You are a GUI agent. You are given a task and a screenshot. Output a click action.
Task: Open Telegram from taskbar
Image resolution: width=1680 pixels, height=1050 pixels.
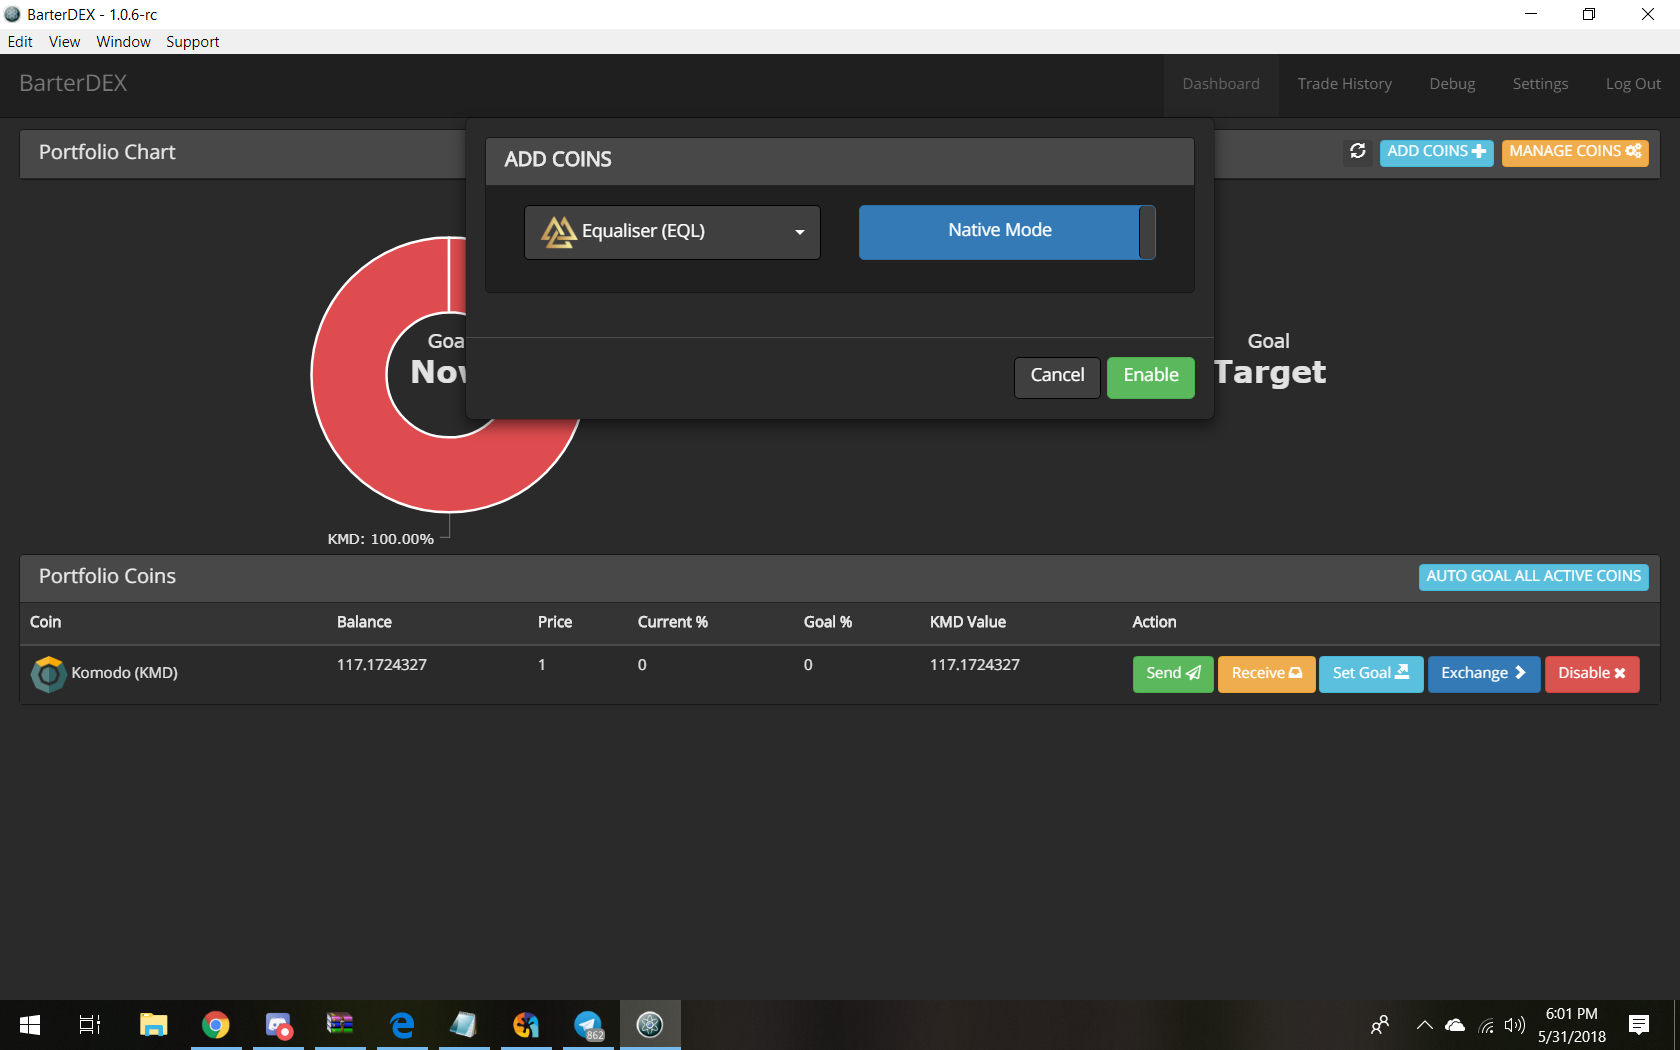pos(588,1025)
